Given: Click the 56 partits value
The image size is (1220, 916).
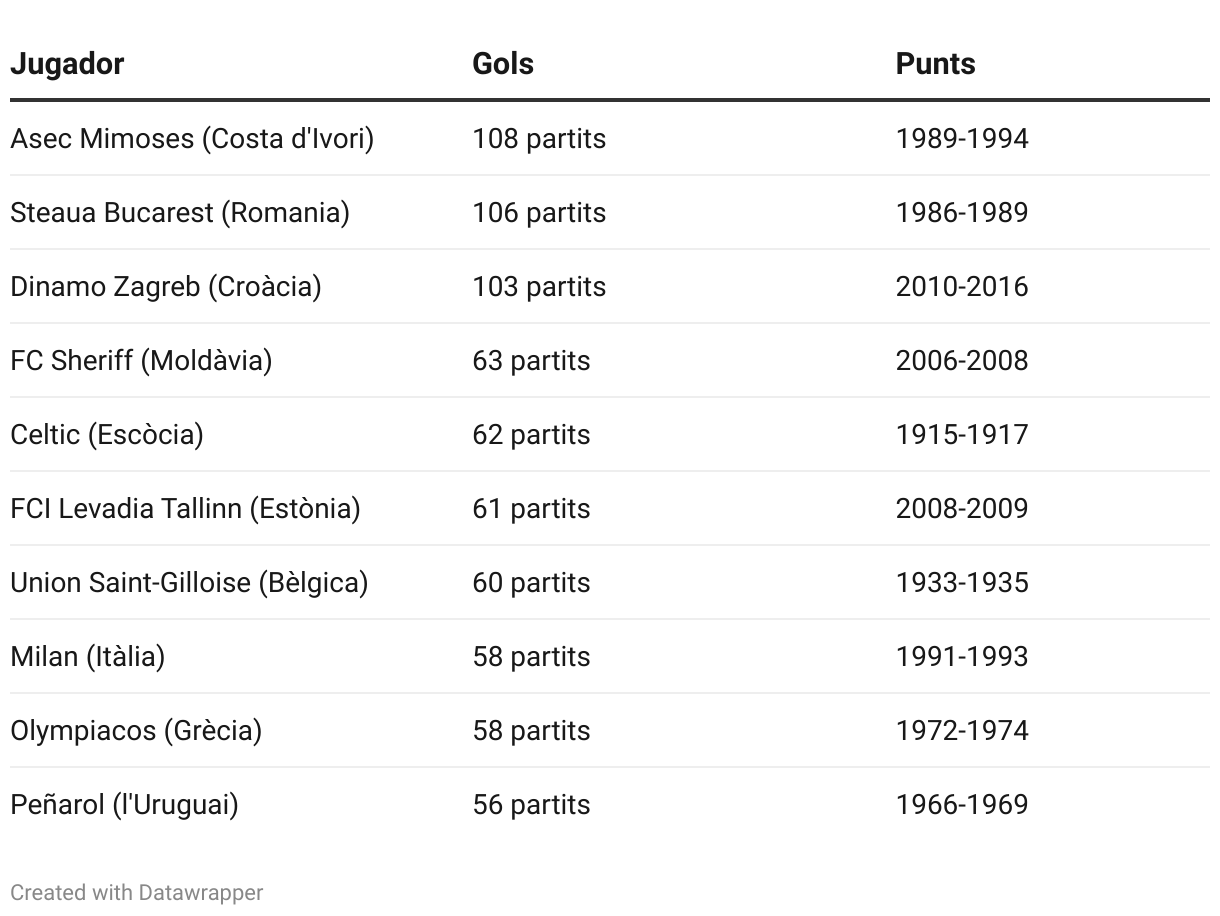Looking at the screenshot, I should click(531, 805).
